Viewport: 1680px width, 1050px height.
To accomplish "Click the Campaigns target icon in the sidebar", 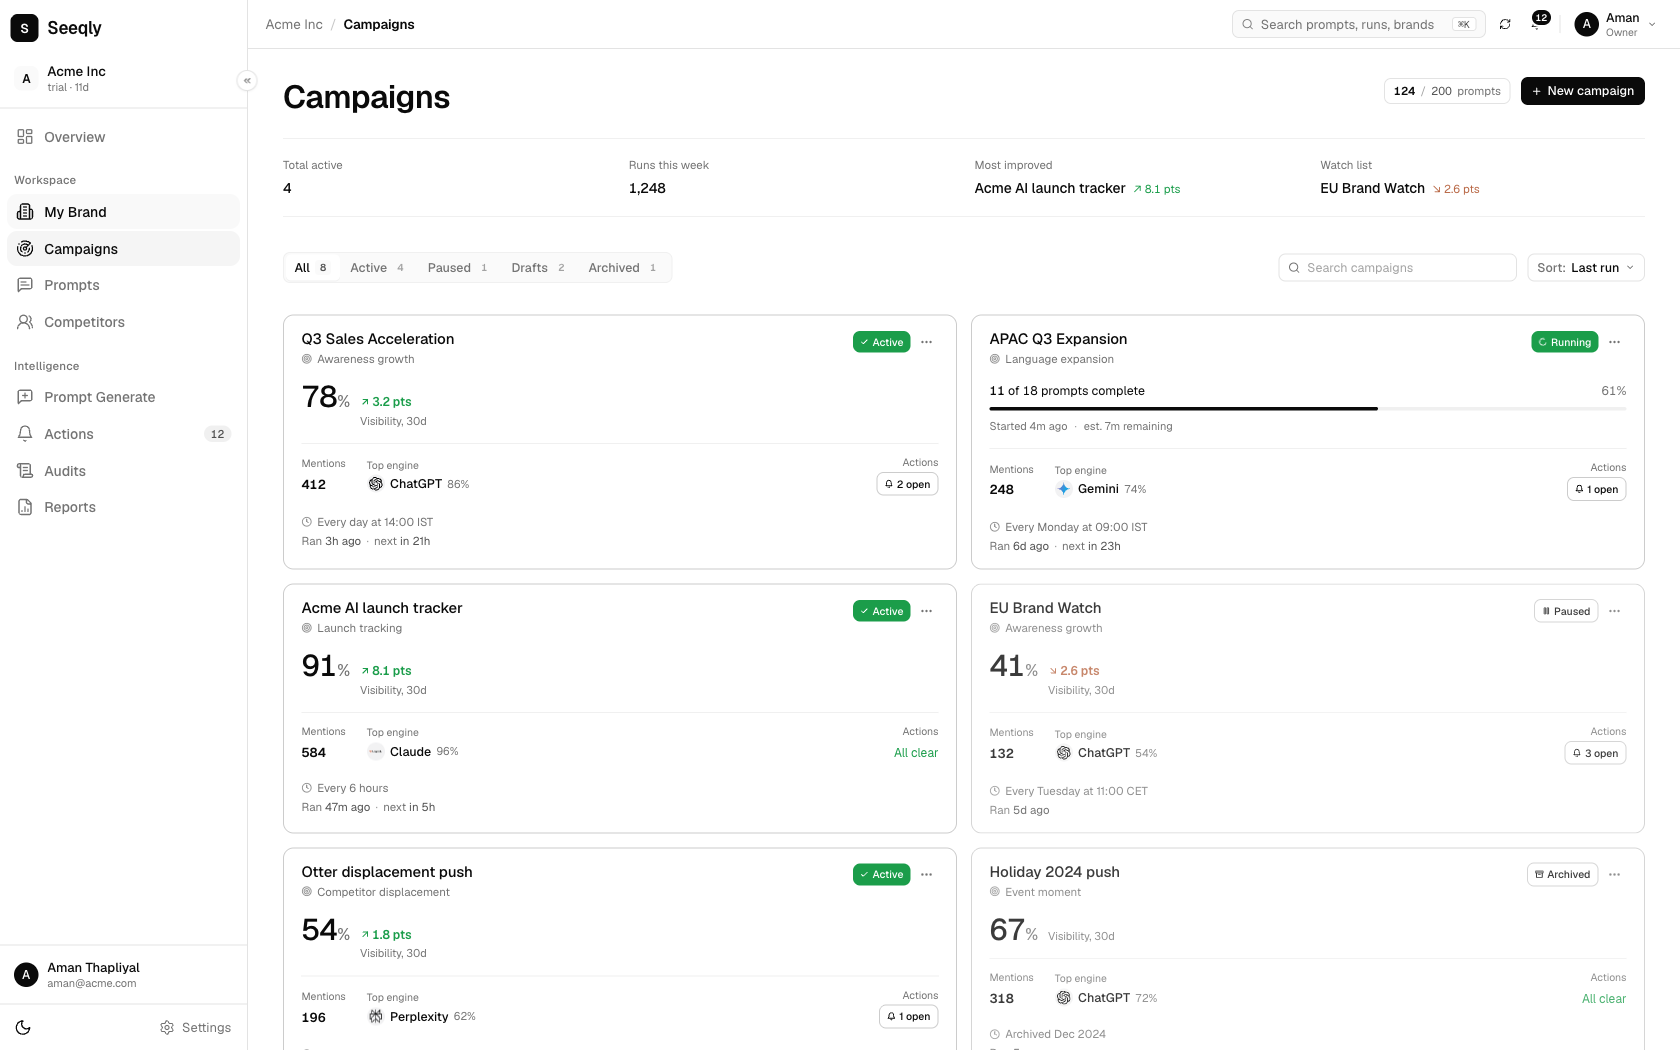I will (25, 249).
